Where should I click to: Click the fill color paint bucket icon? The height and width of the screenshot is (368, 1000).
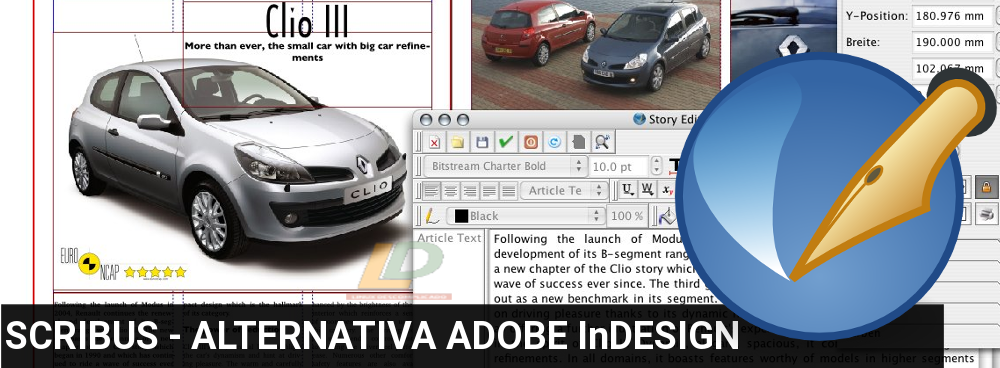point(666,216)
